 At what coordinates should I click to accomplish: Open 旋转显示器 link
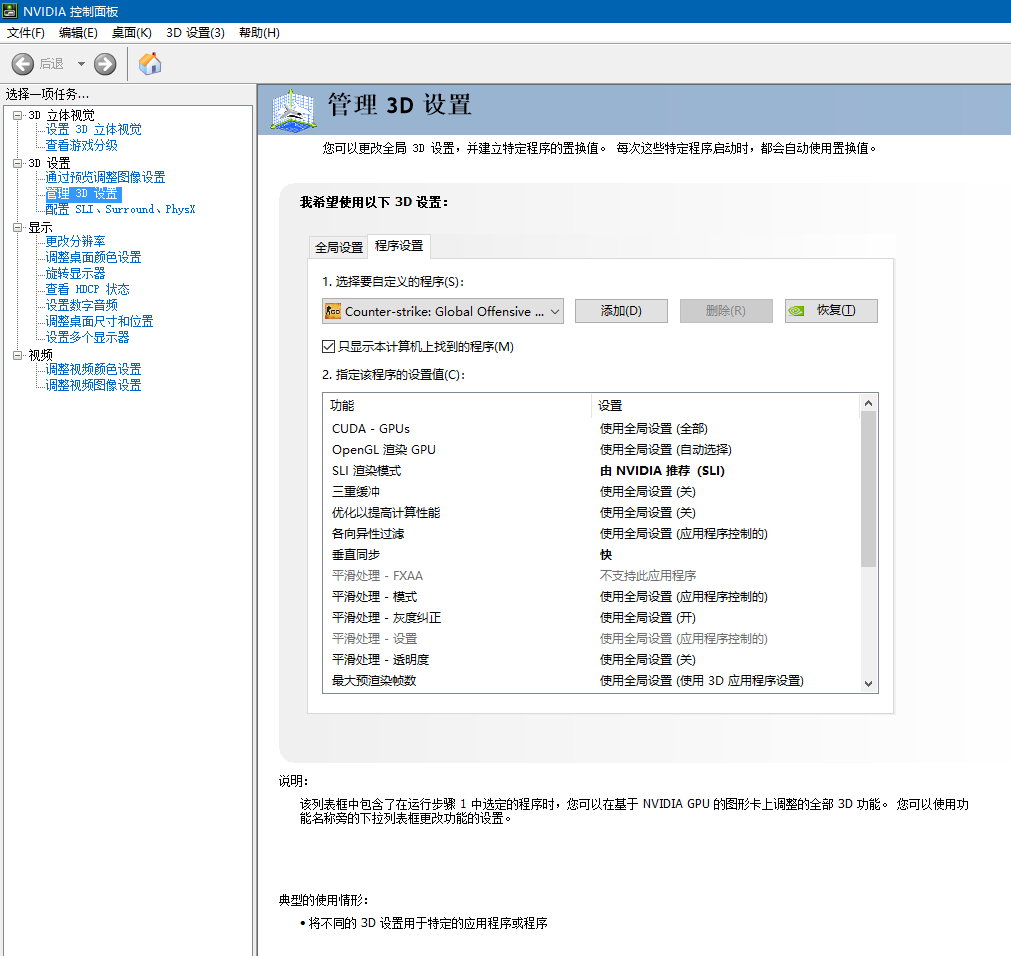pos(75,273)
